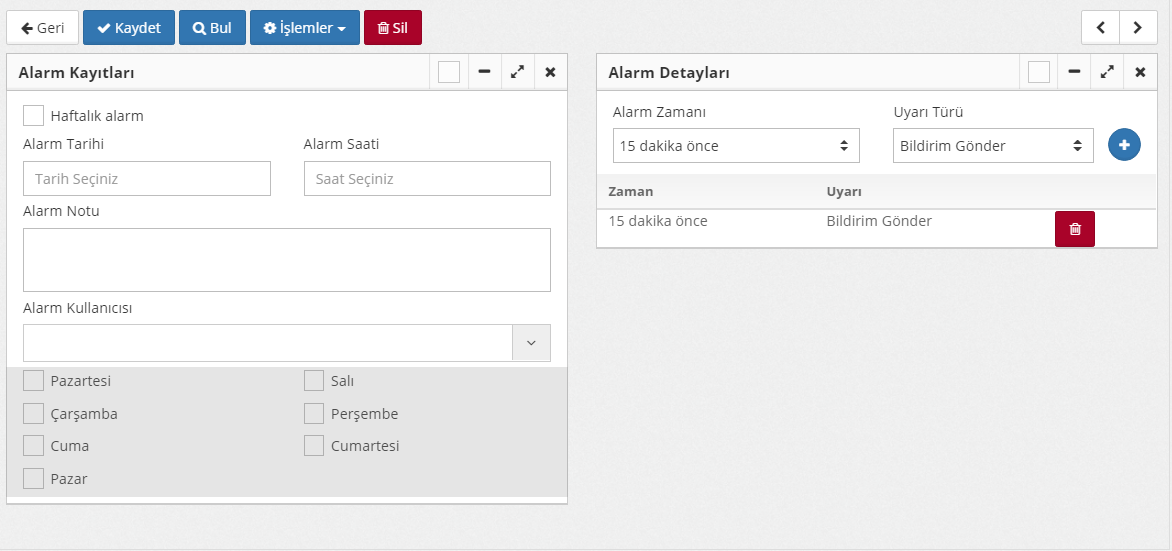The image size is (1172, 551).
Task: Open the Alarm Zamanı dropdown
Action: click(x=736, y=146)
